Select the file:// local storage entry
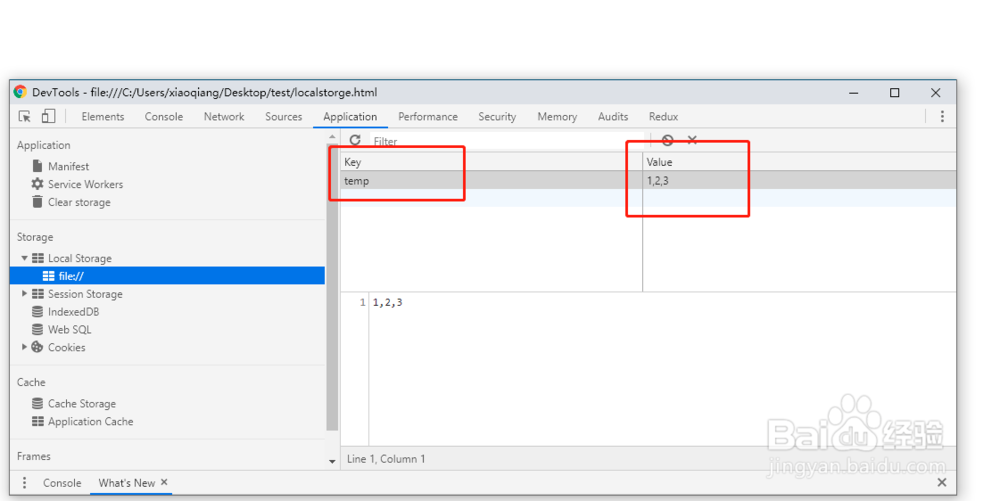1000x501 pixels. pos(167,276)
